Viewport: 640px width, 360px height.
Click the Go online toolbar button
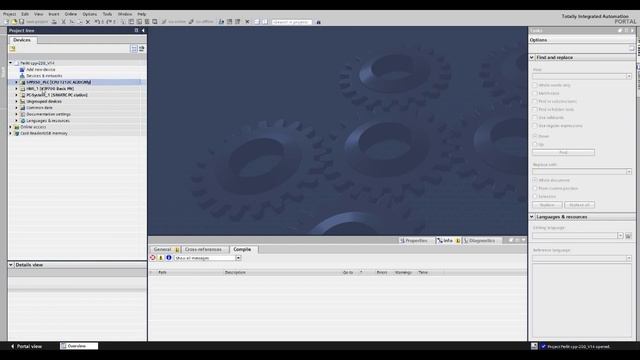[174, 22]
